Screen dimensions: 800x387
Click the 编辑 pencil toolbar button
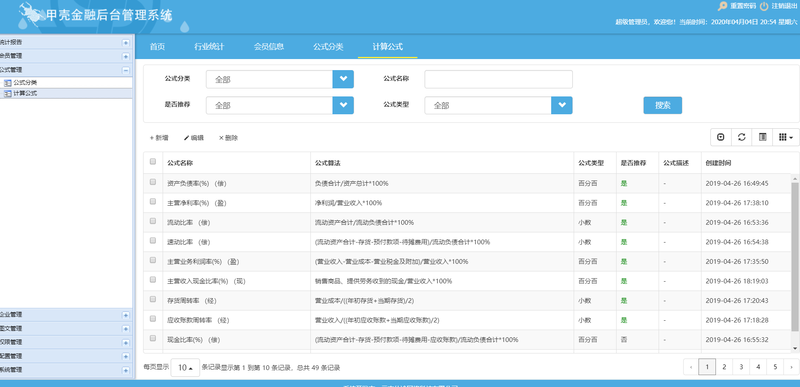coord(193,138)
